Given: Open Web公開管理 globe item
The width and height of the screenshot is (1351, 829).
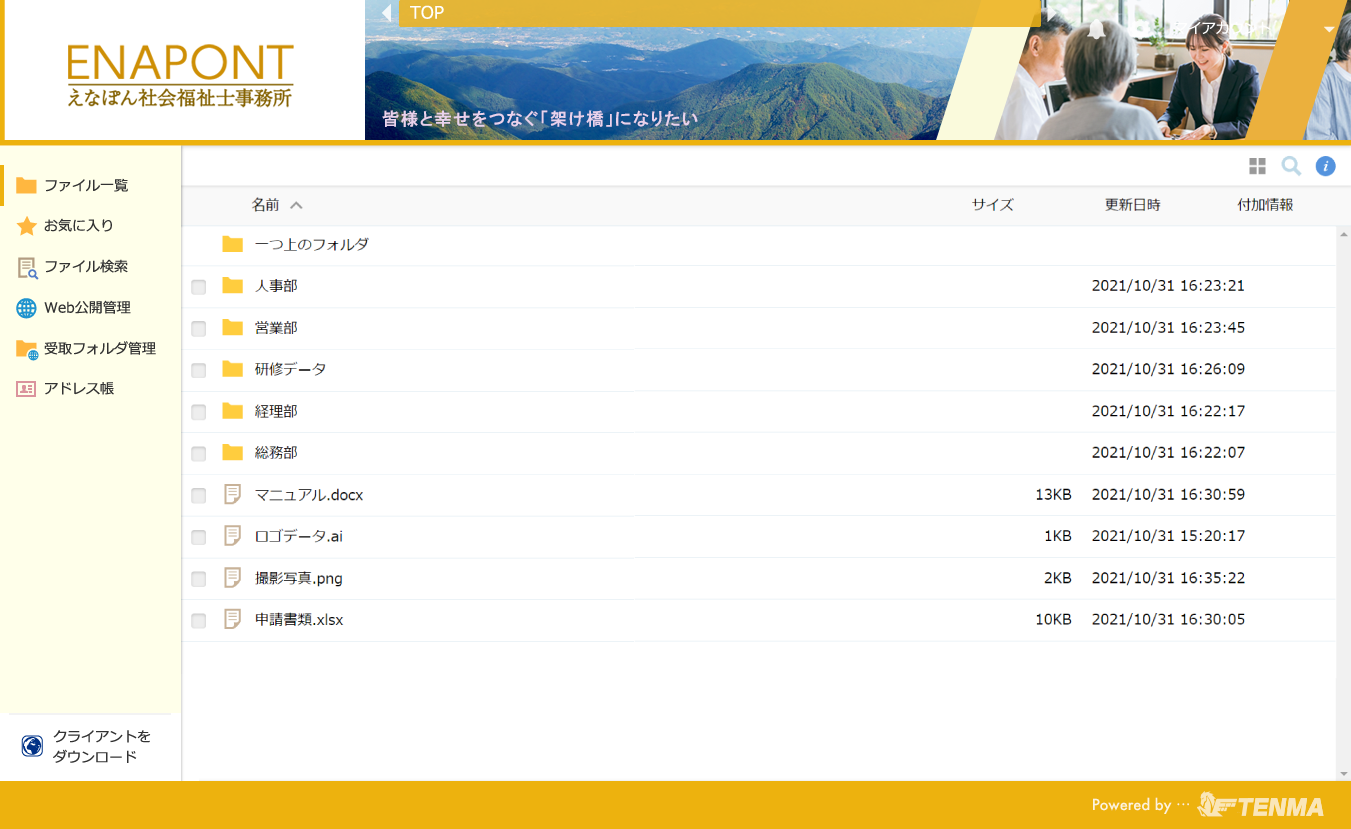Looking at the screenshot, I should [x=27, y=308].
